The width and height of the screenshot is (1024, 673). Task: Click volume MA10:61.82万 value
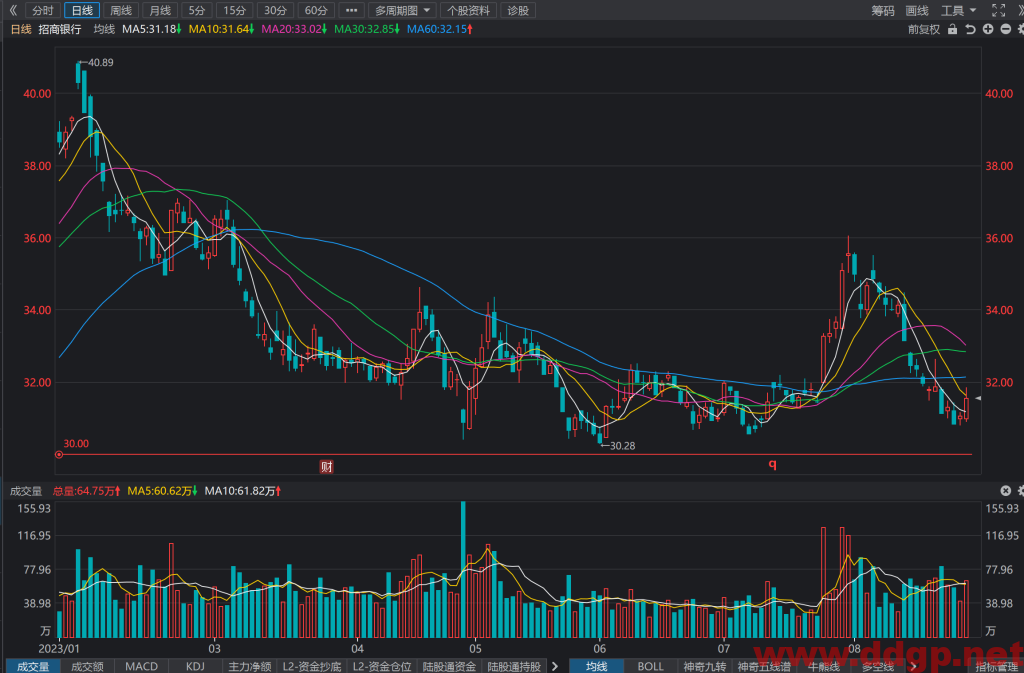[x=243, y=491]
